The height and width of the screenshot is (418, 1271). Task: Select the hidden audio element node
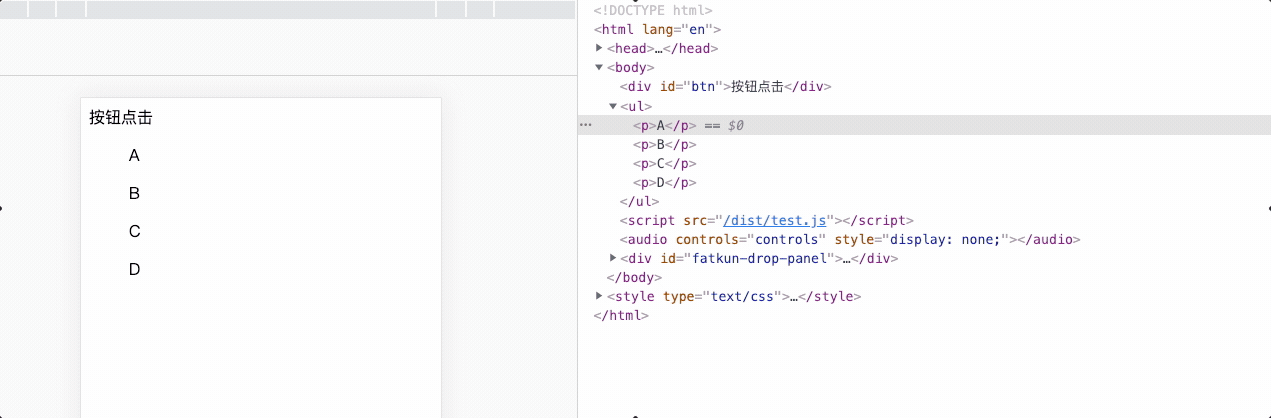(850, 240)
